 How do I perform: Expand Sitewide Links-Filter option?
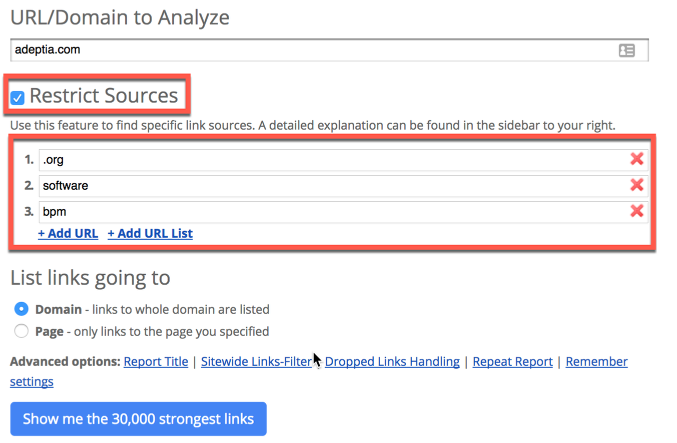tap(256, 361)
